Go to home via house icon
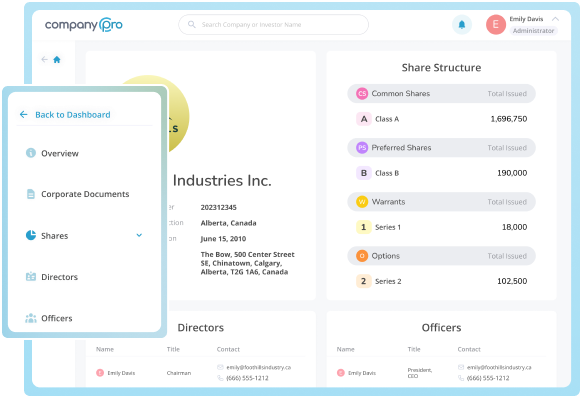Image resolution: width=582 pixels, height=398 pixels. [x=57, y=59]
